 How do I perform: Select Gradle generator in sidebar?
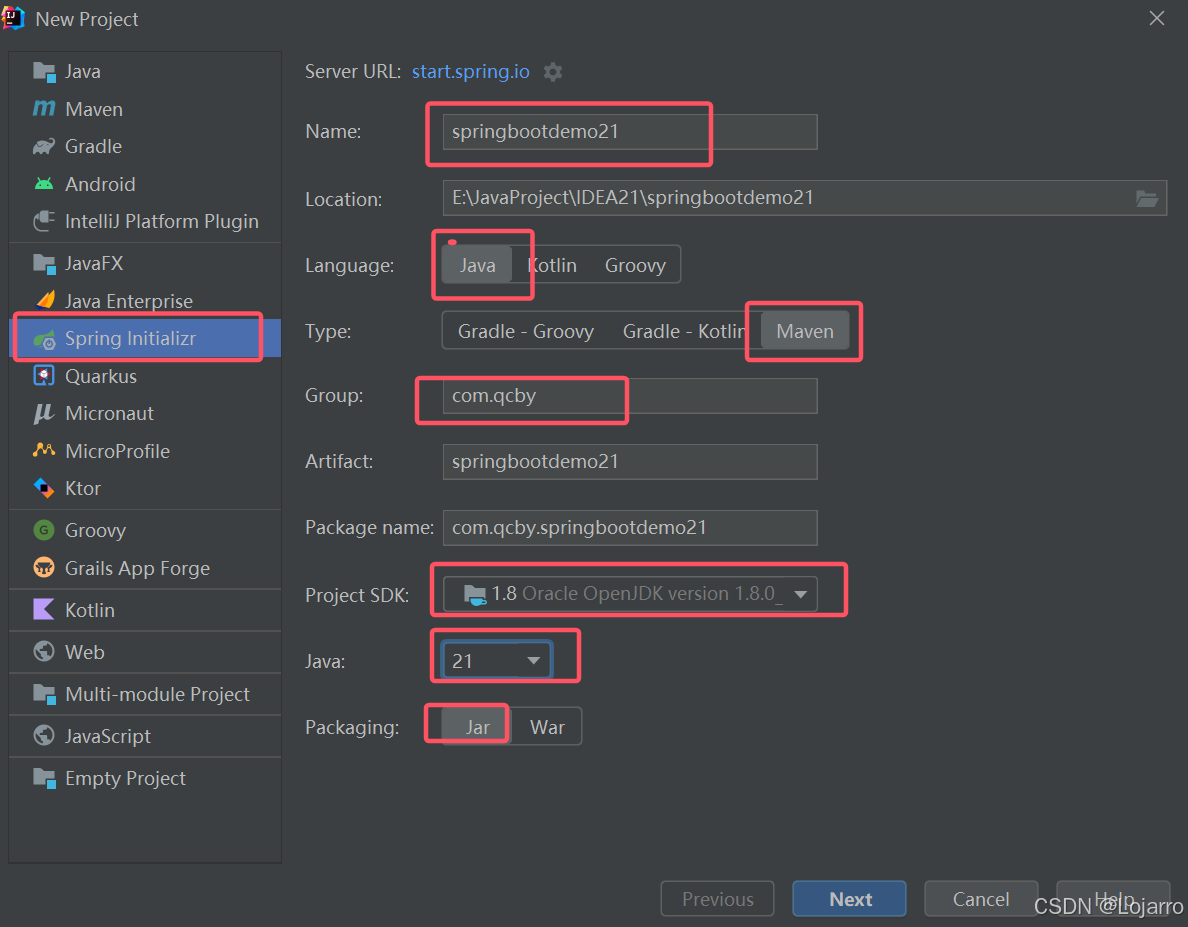[x=145, y=146]
